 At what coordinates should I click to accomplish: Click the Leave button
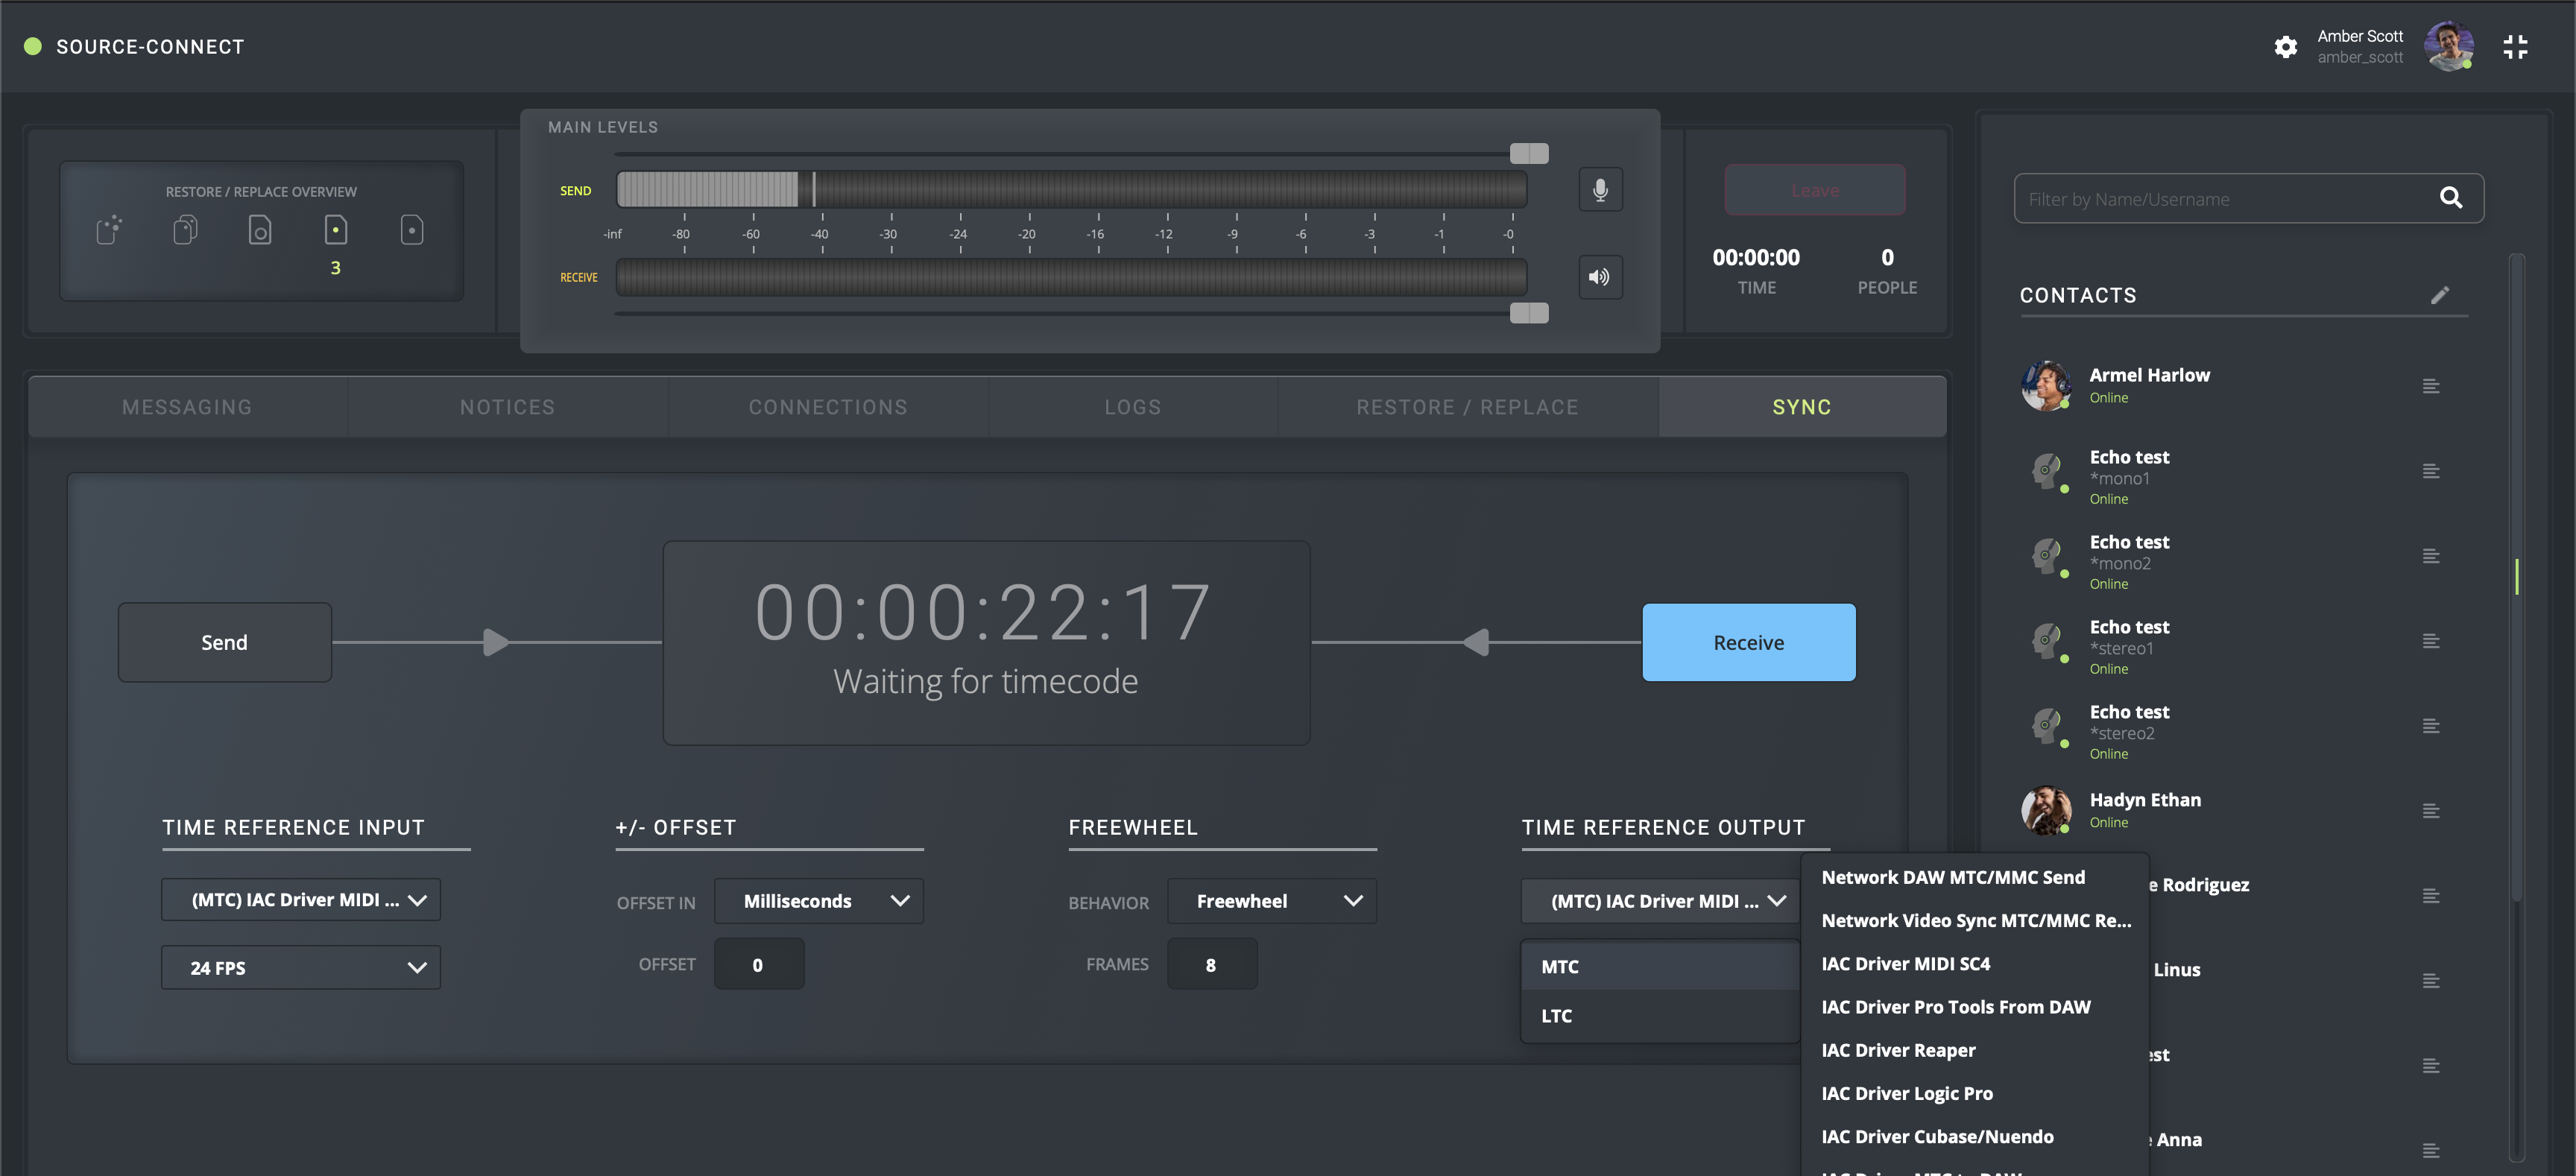pos(1814,190)
